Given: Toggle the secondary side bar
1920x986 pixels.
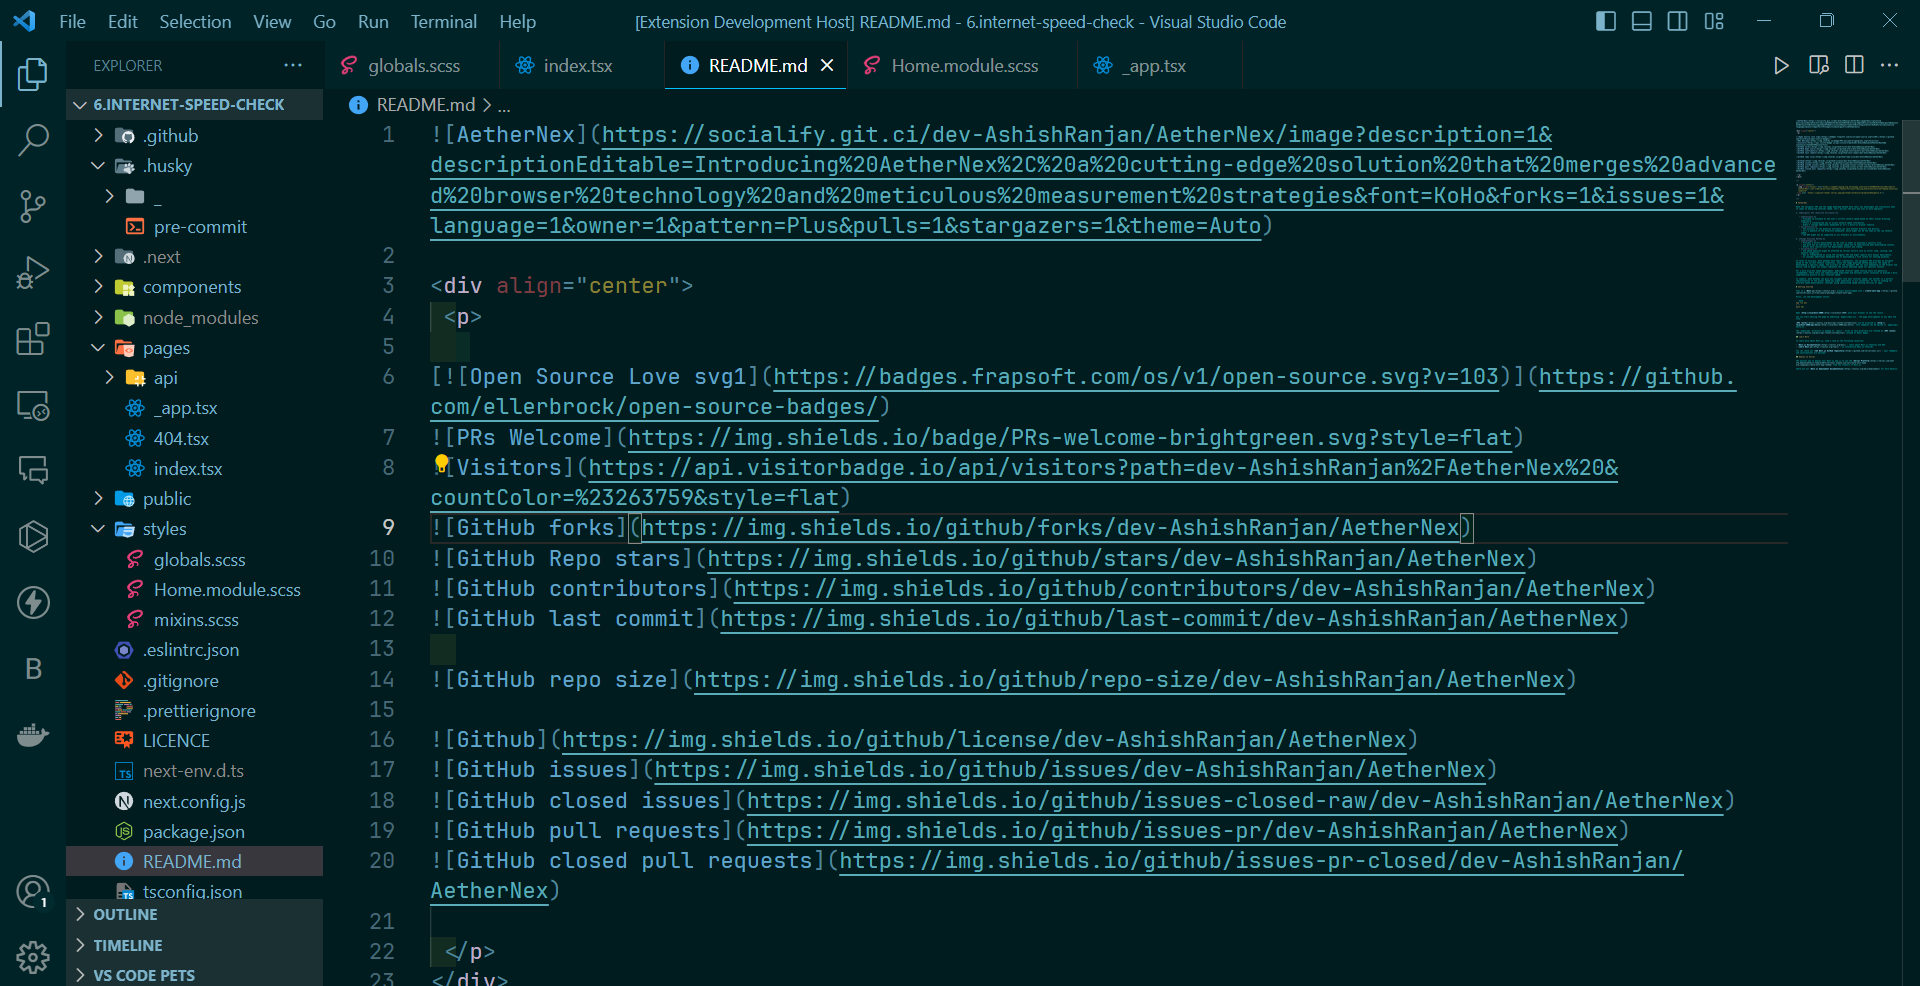Looking at the screenshot, I should click(x=1678, y=21).
